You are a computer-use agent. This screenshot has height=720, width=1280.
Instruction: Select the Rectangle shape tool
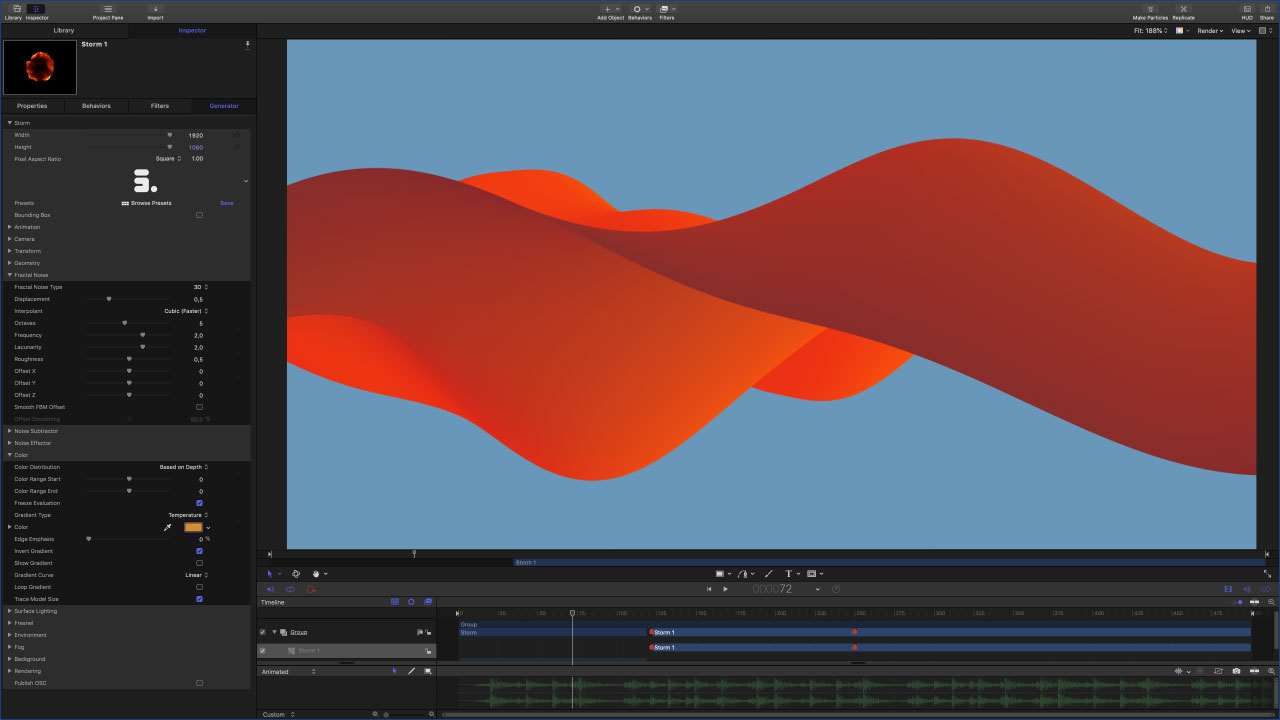[x=719, y=574]
